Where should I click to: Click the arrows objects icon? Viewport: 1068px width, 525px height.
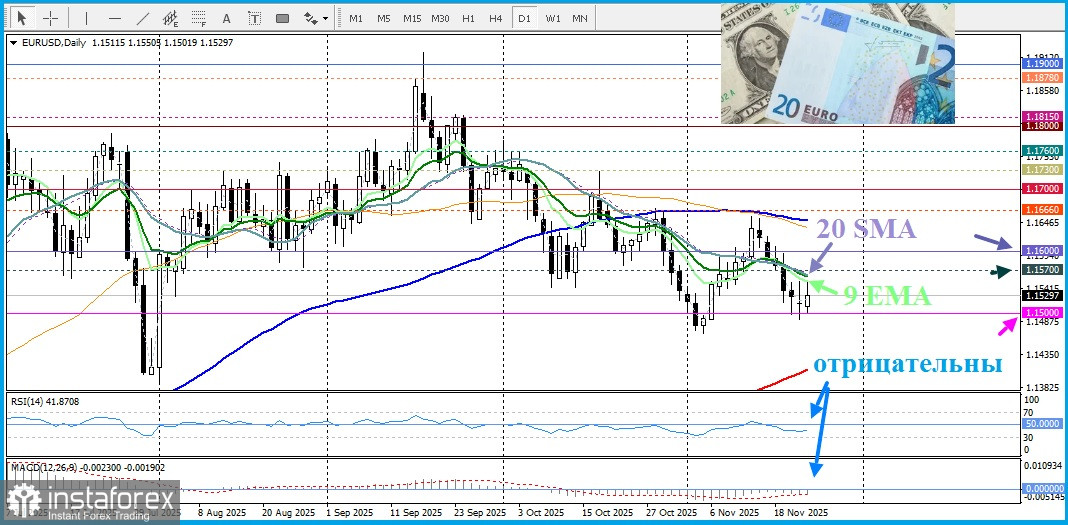pyautogui.click(x=311, y=18)
